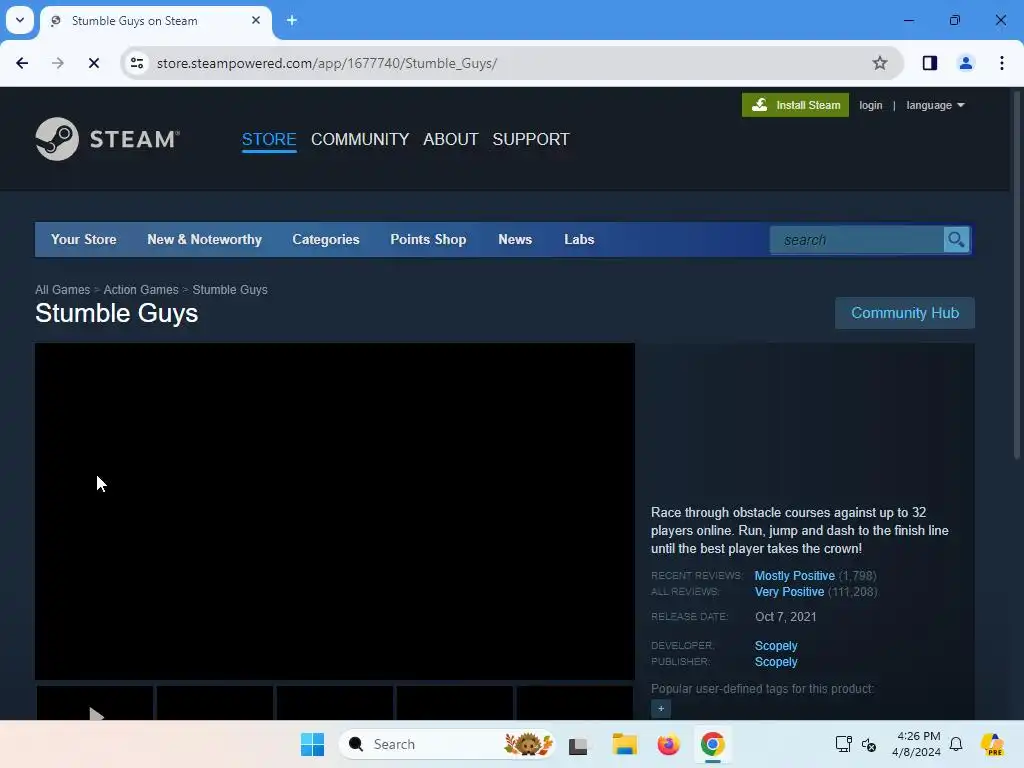Click the Steam store search field

[x=857, y=240]
